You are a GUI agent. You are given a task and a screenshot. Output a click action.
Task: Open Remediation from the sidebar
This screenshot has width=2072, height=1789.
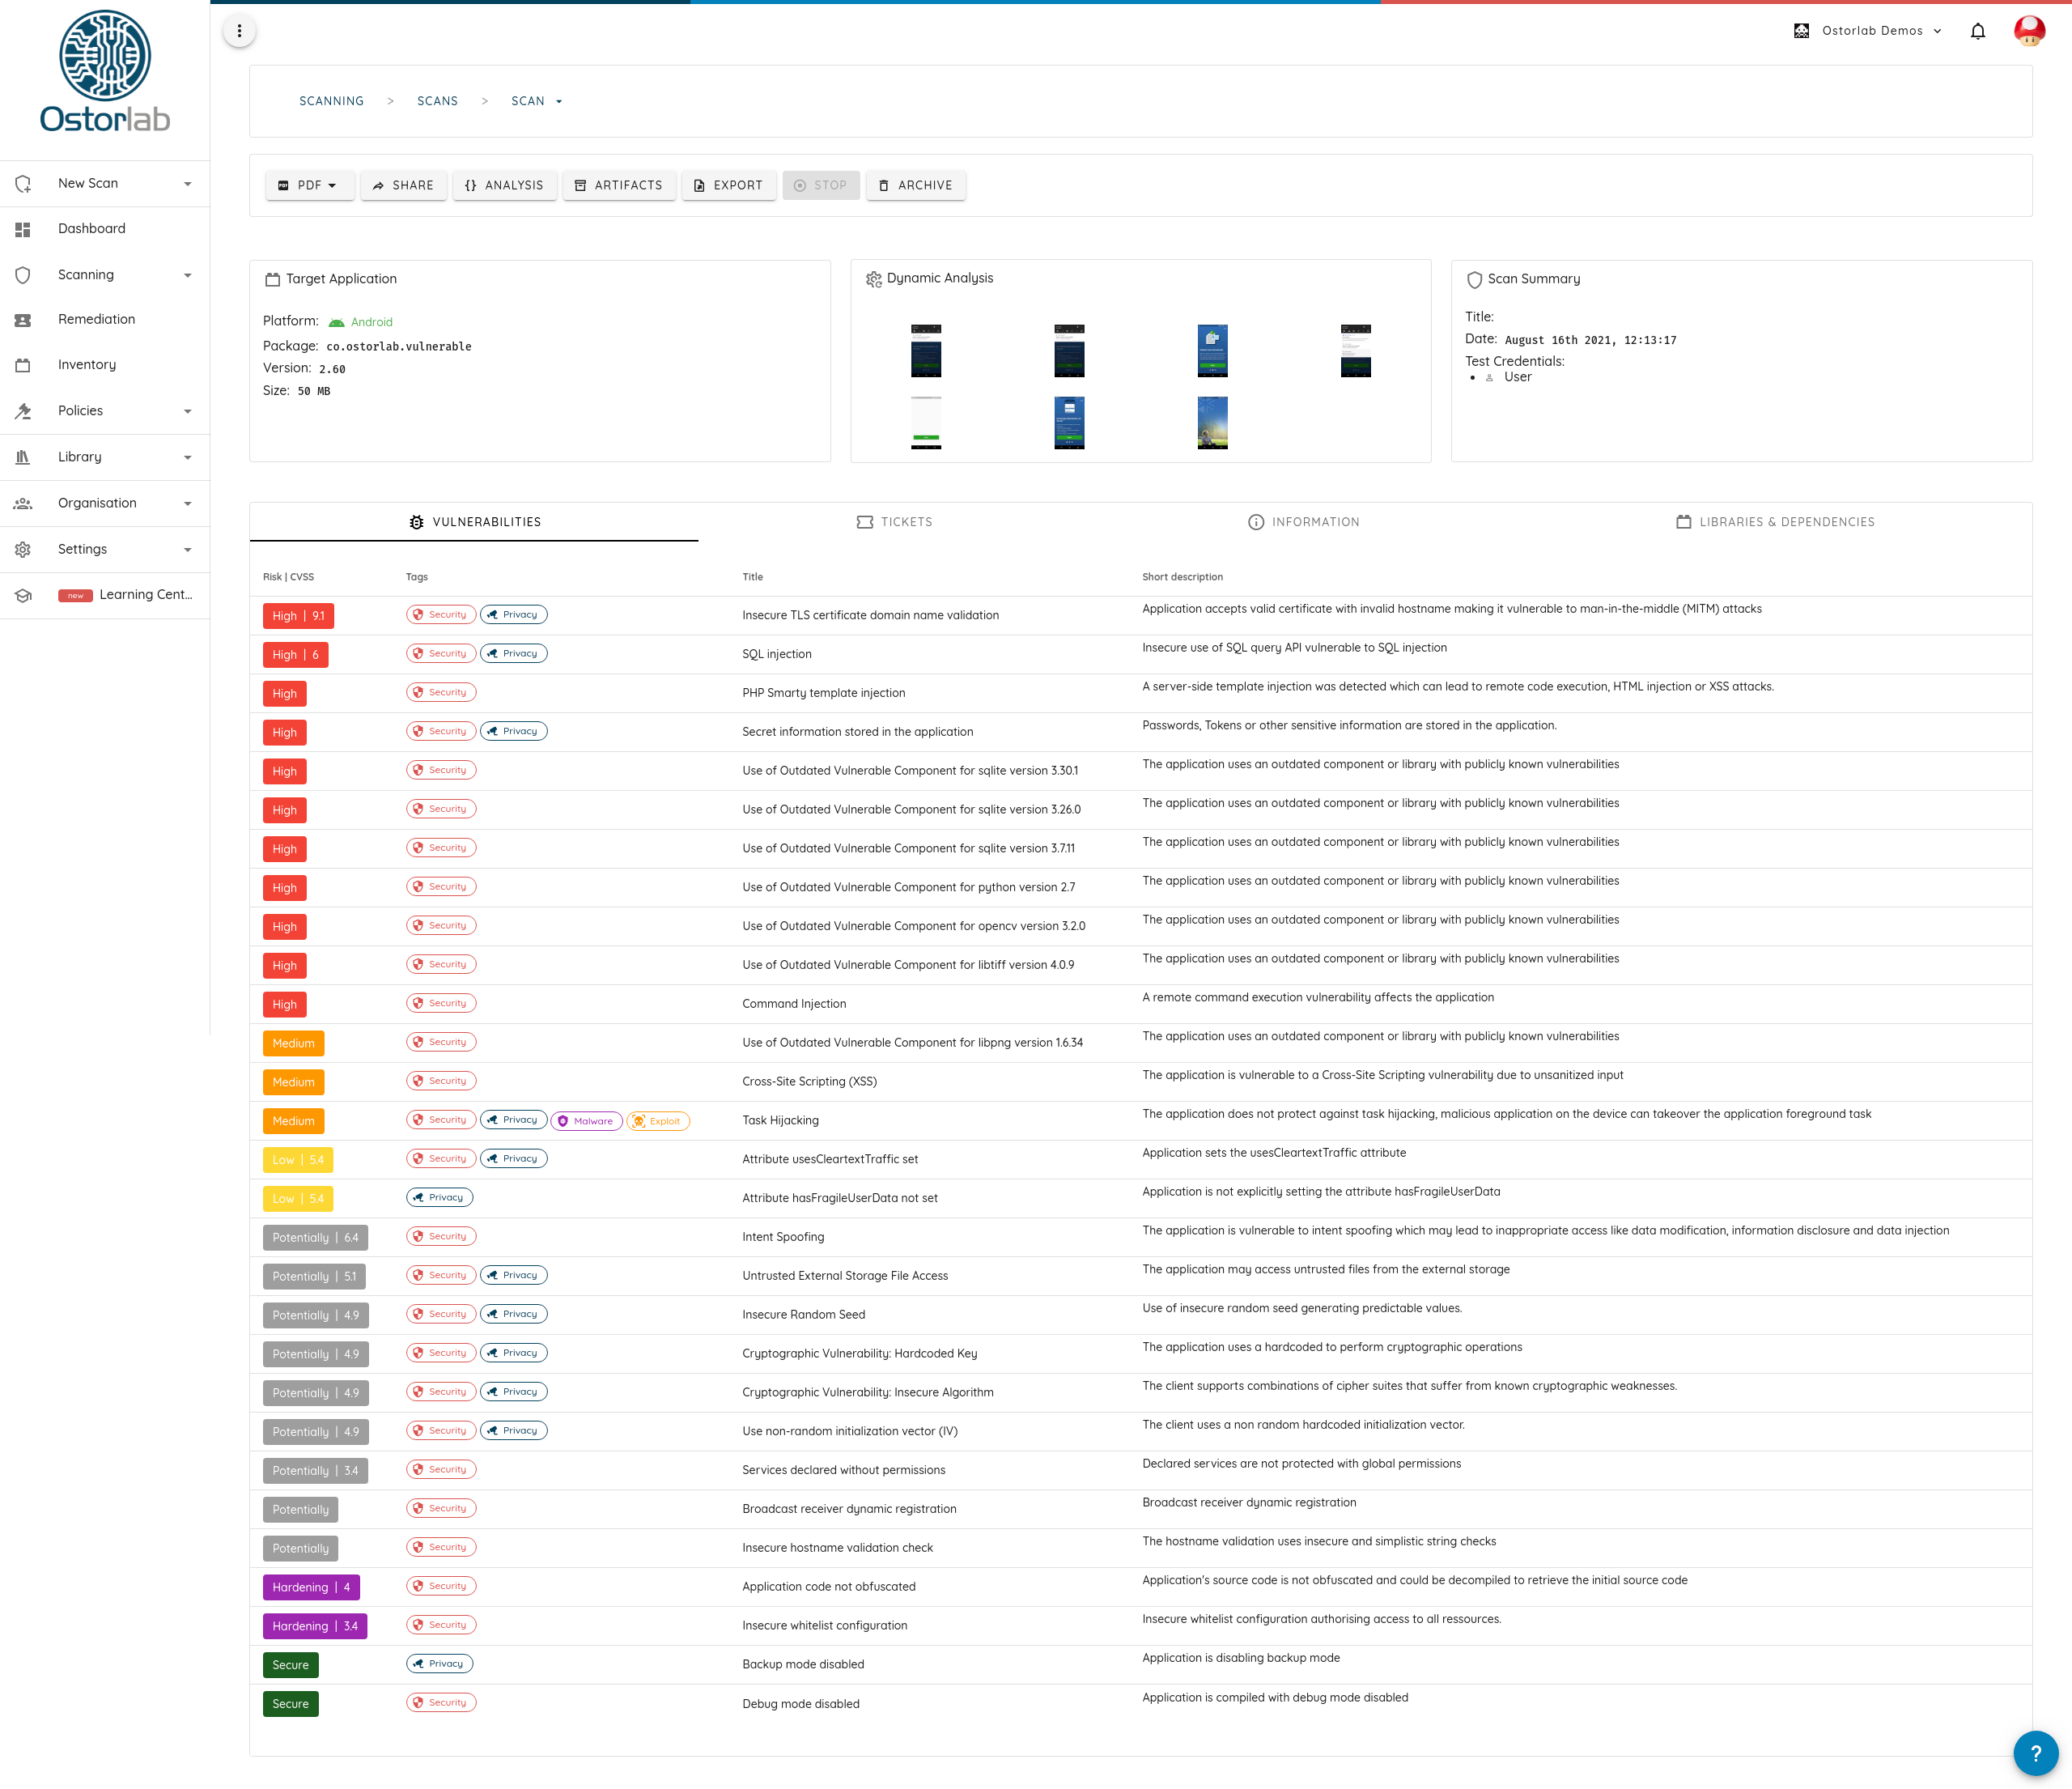coord(96,319)
